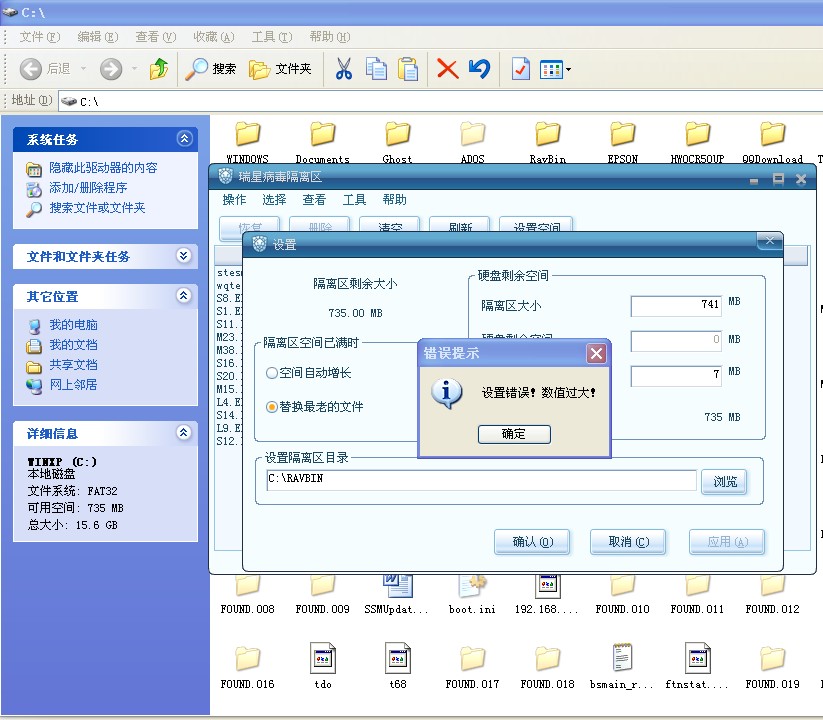Open 操作 menu in Rising quarantine window
Viewport: 823px width, 720px height.
(234, 199)
